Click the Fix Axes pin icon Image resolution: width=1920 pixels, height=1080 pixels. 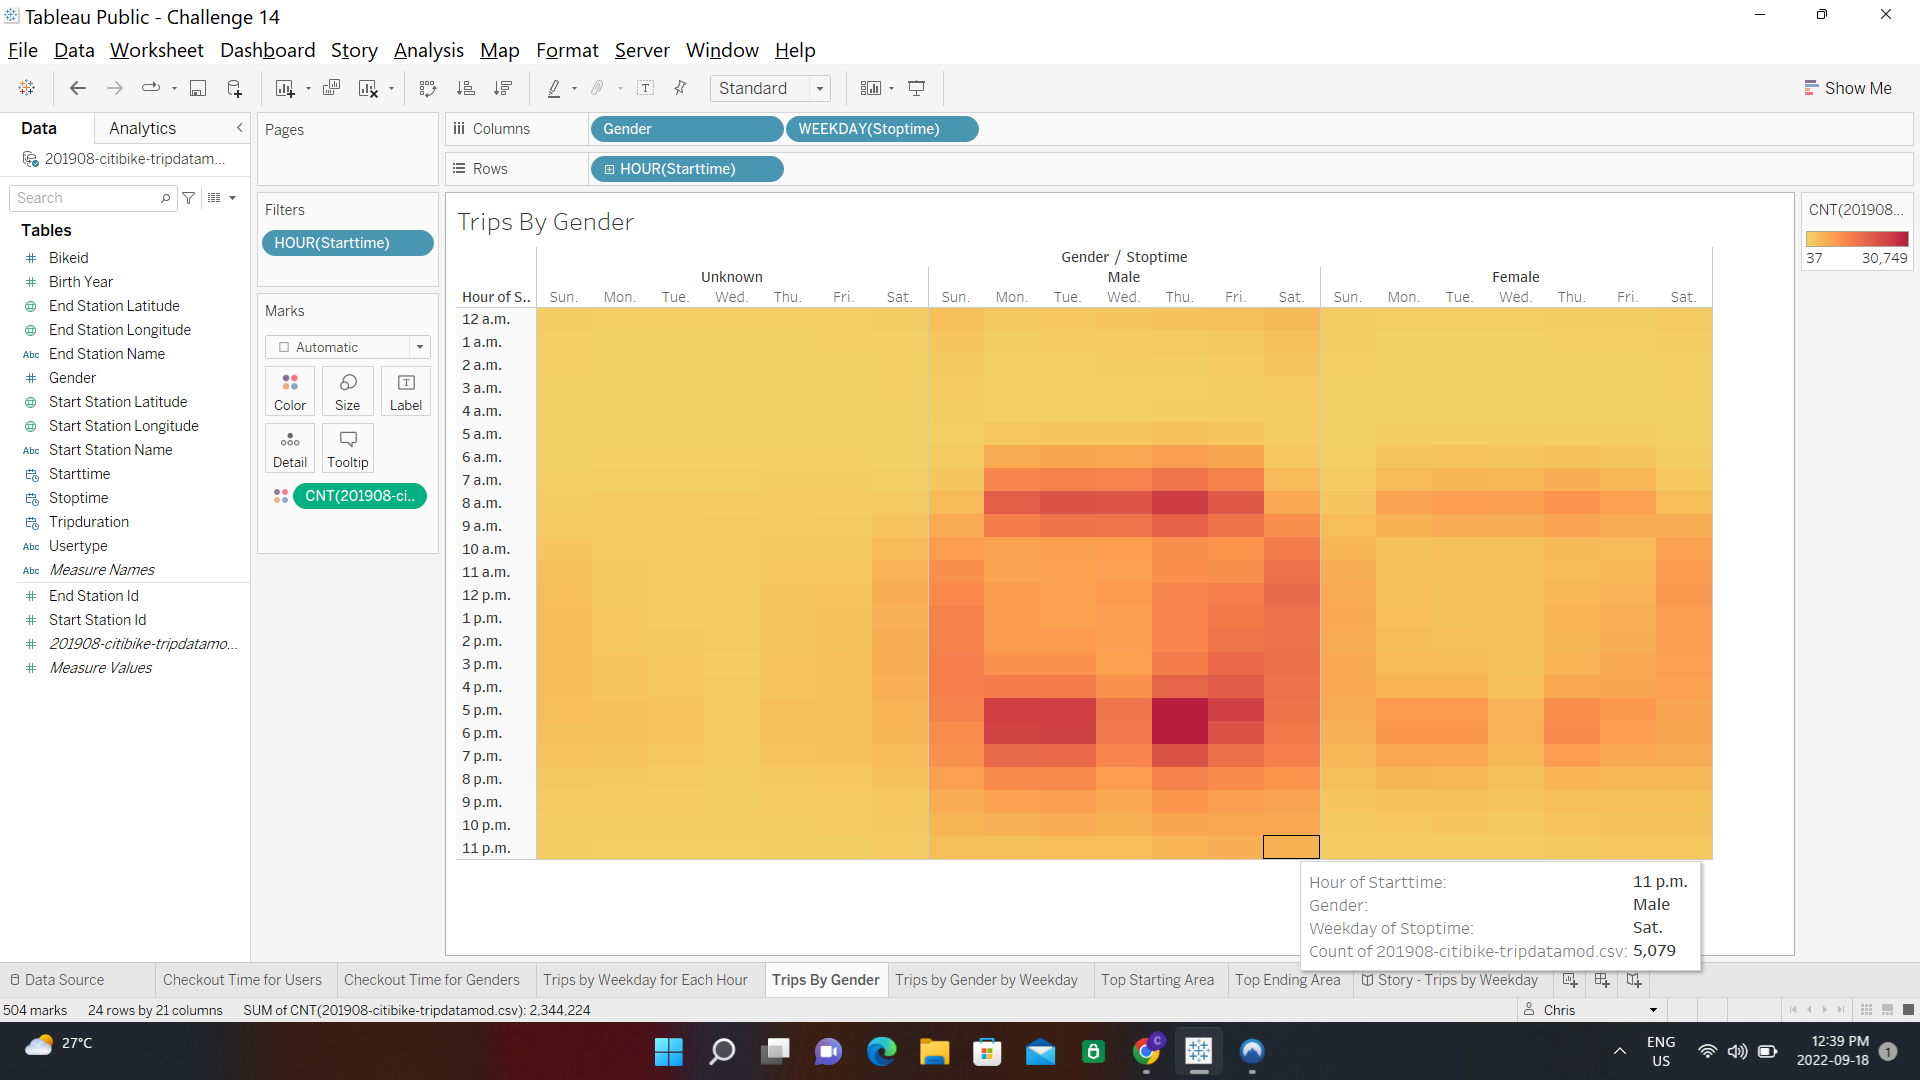[680, 88]
